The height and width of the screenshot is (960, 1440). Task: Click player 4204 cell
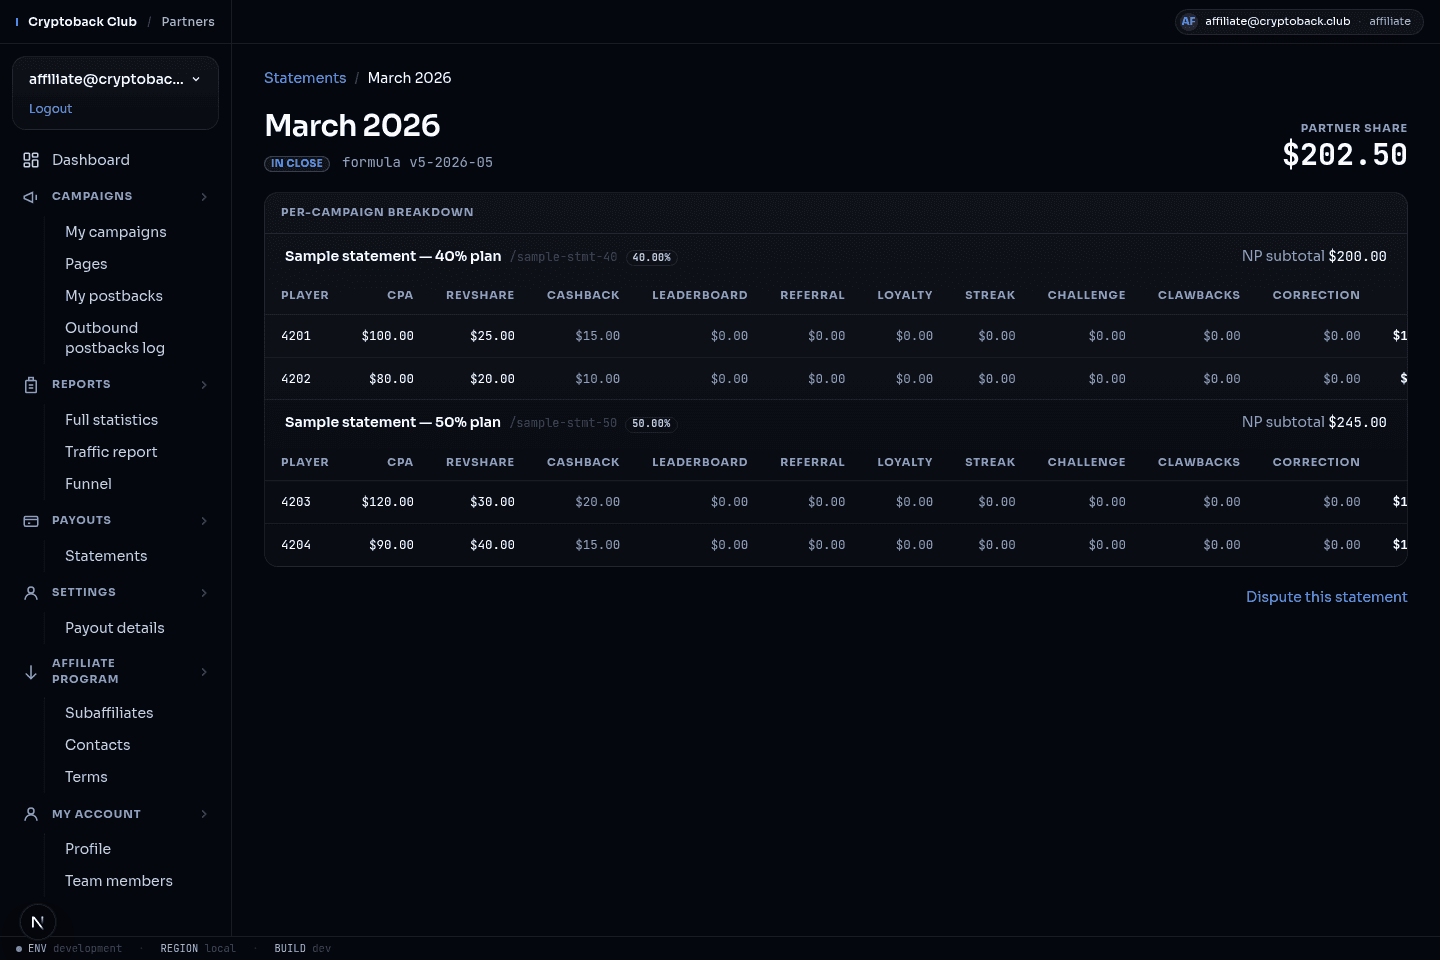coord(296,545)
